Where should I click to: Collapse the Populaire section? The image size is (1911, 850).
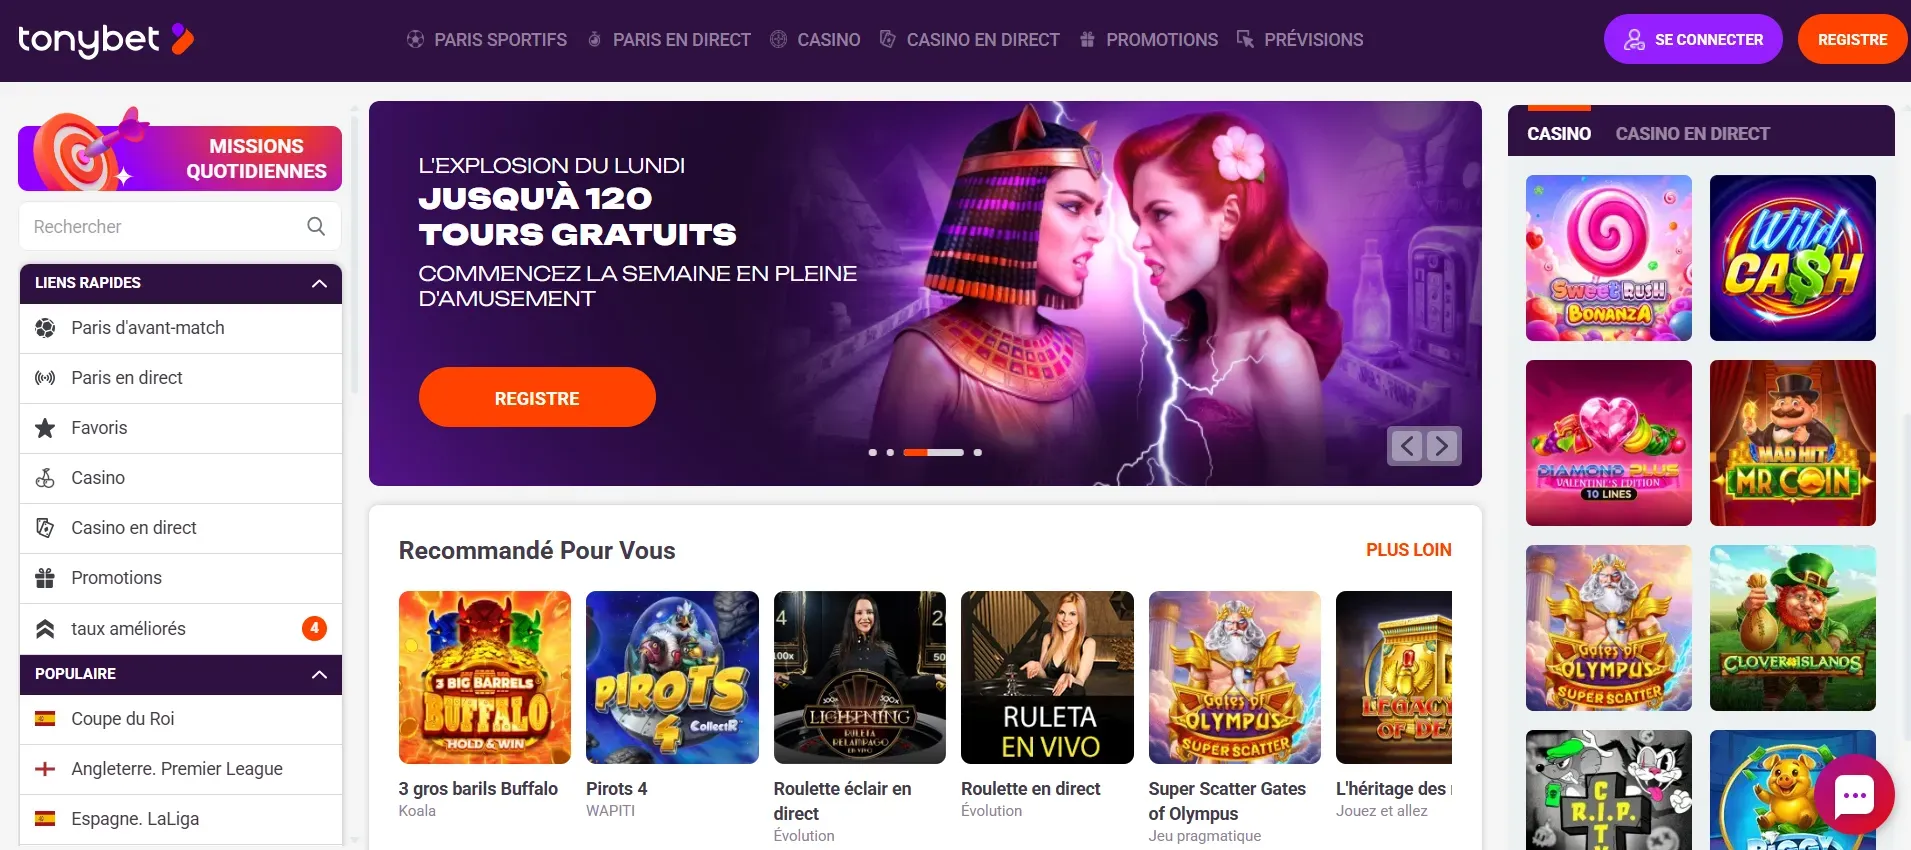coord(319,674)
